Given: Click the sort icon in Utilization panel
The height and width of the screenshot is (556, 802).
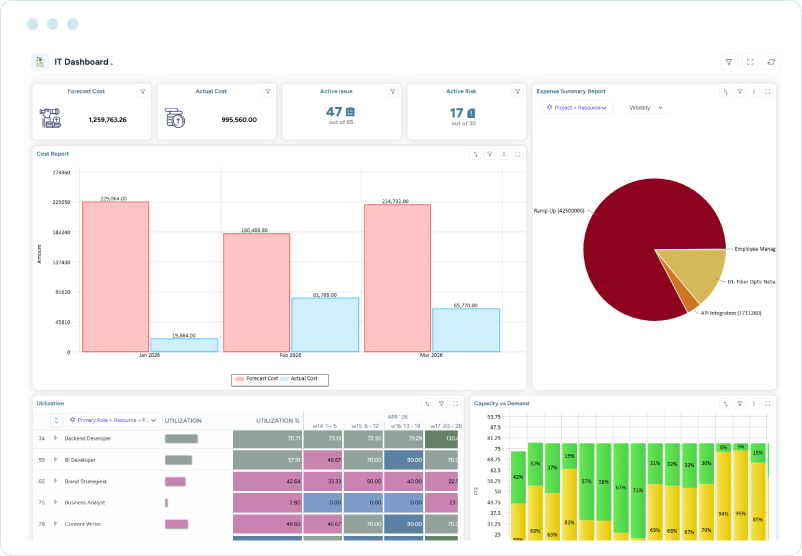Looking at the screenshot, I should (x=427, y=404).
